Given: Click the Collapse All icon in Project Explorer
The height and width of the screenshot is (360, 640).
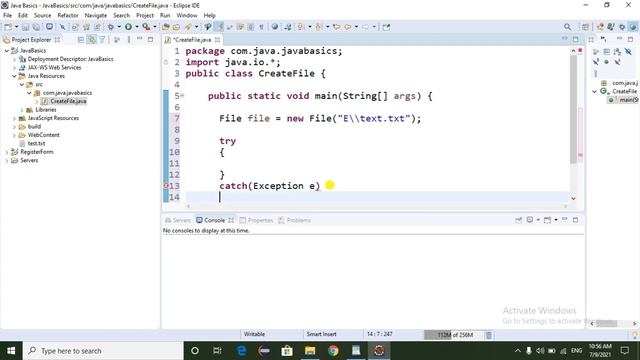Looking at the screenshot, I should click(81, 40).
